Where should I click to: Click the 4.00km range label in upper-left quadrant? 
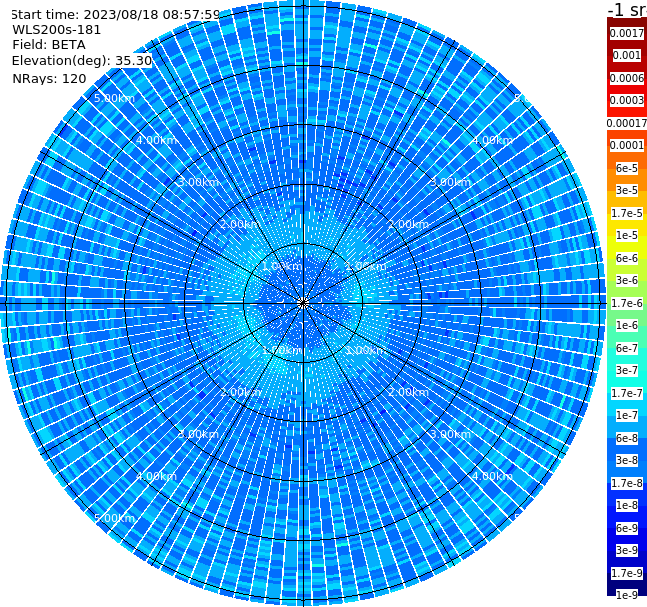pyautogui.click(x=156, y=140)
